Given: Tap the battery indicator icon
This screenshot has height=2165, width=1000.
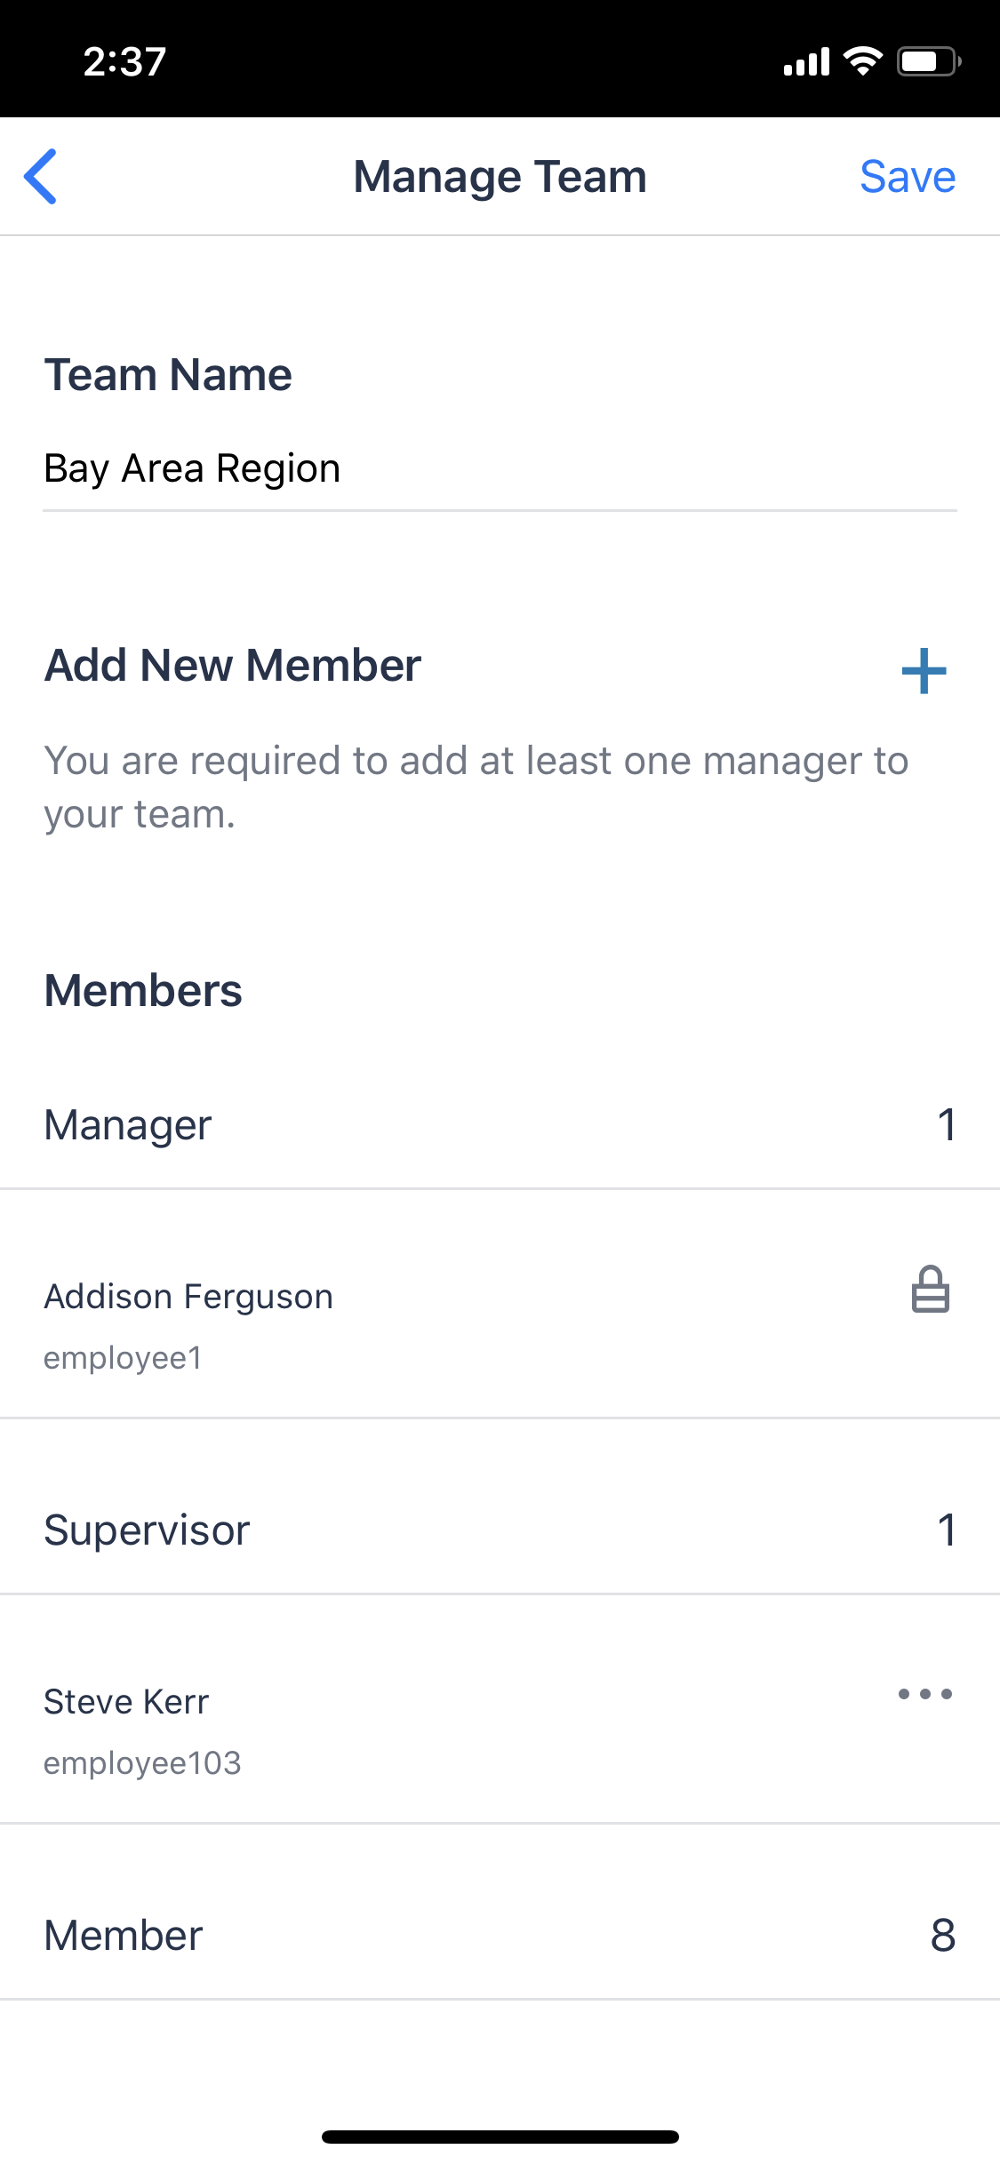Looking at the screenshot, I should 929,62.
